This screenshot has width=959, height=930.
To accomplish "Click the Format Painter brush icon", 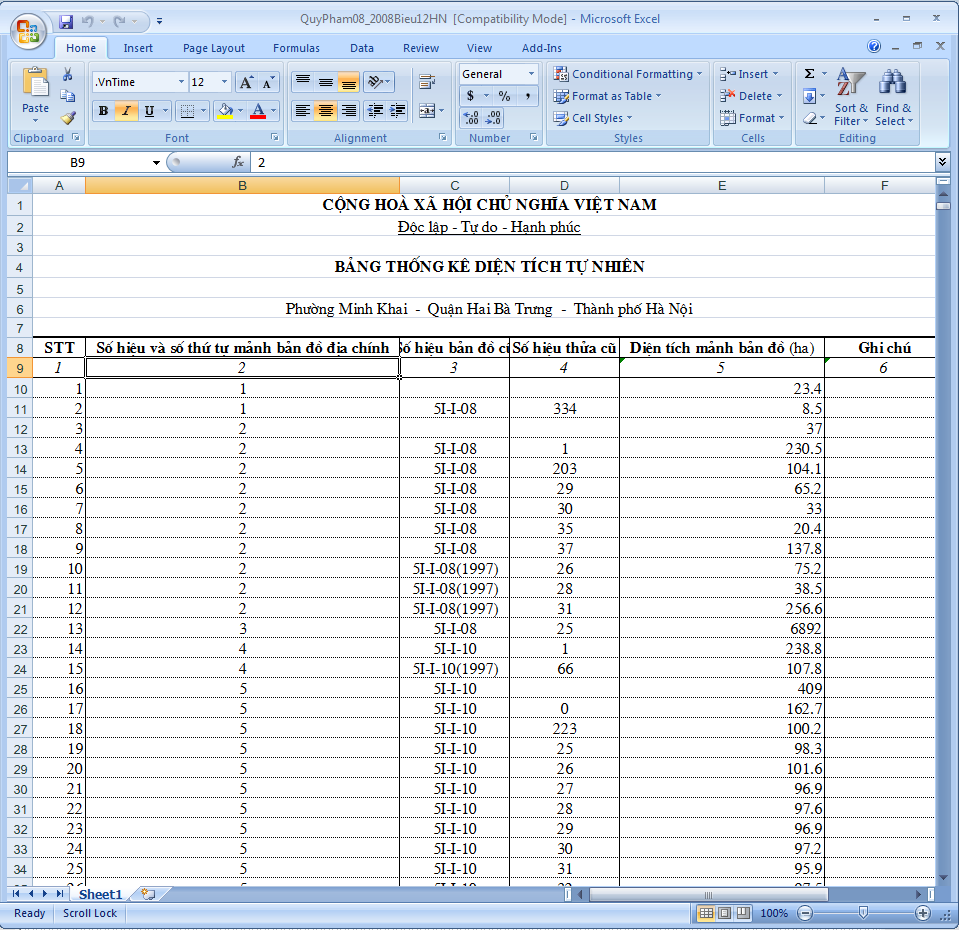I will 68,117.
